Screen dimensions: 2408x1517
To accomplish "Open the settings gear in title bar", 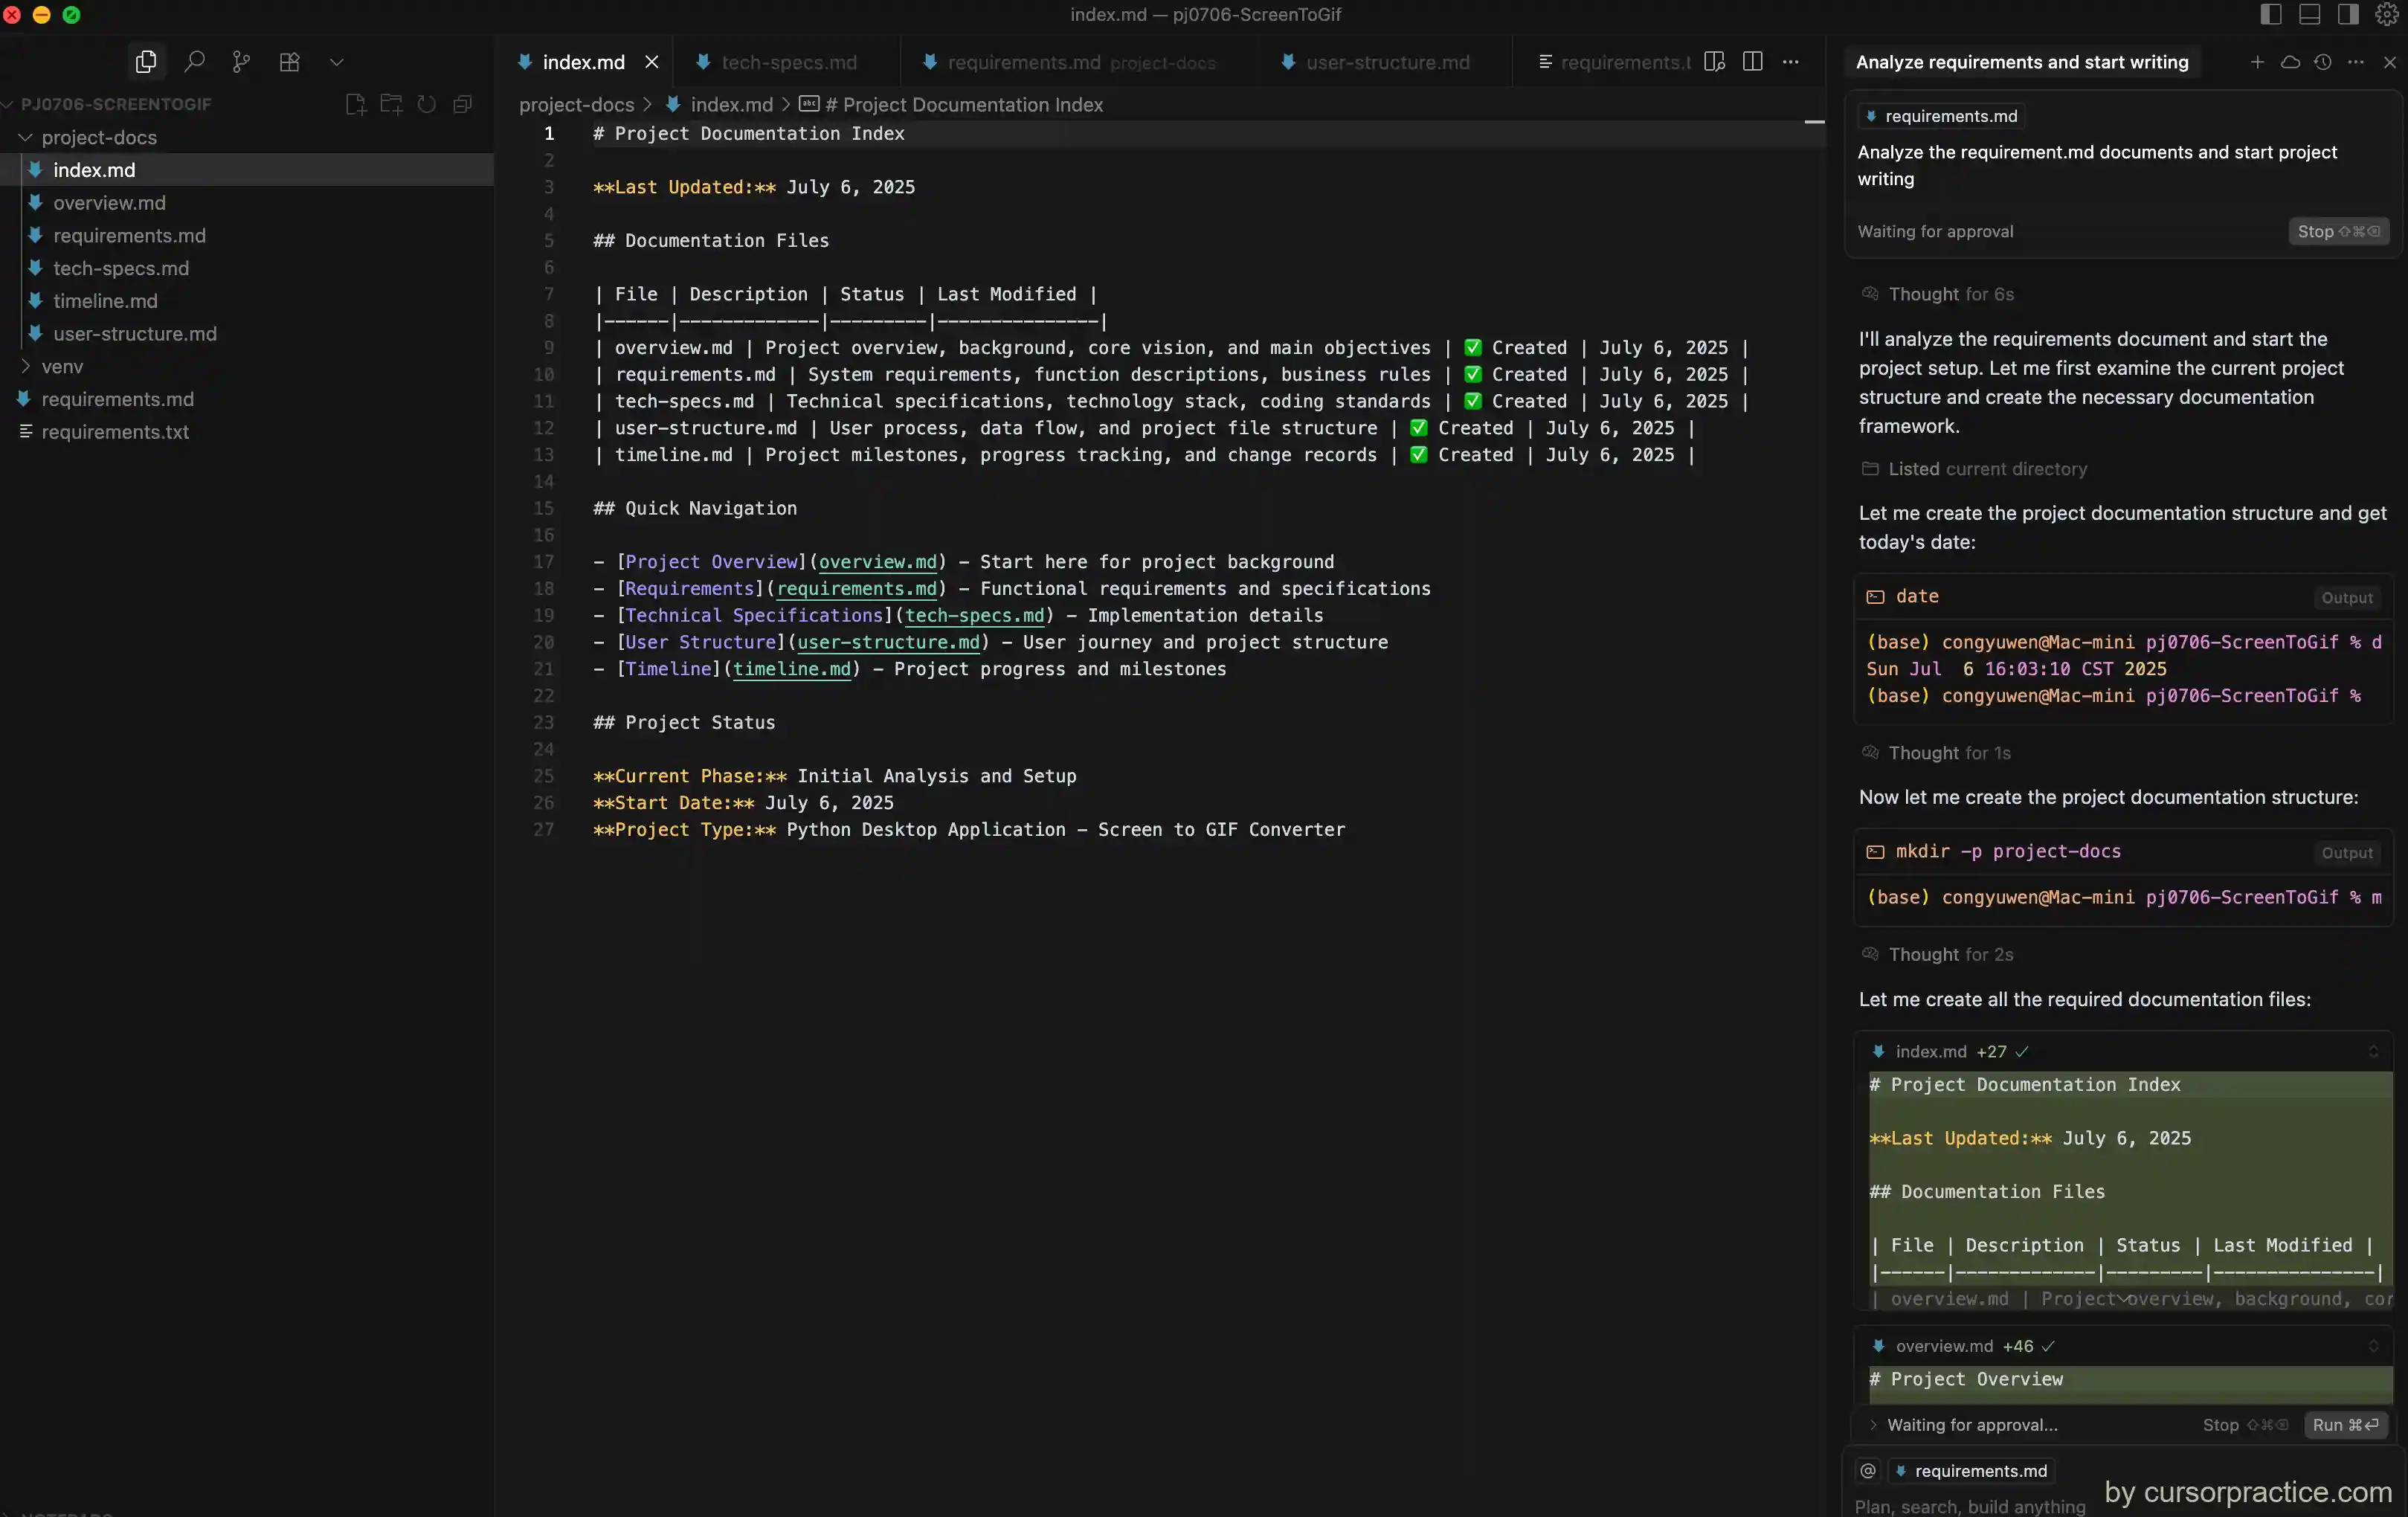I will click(x=2387, y=14).
